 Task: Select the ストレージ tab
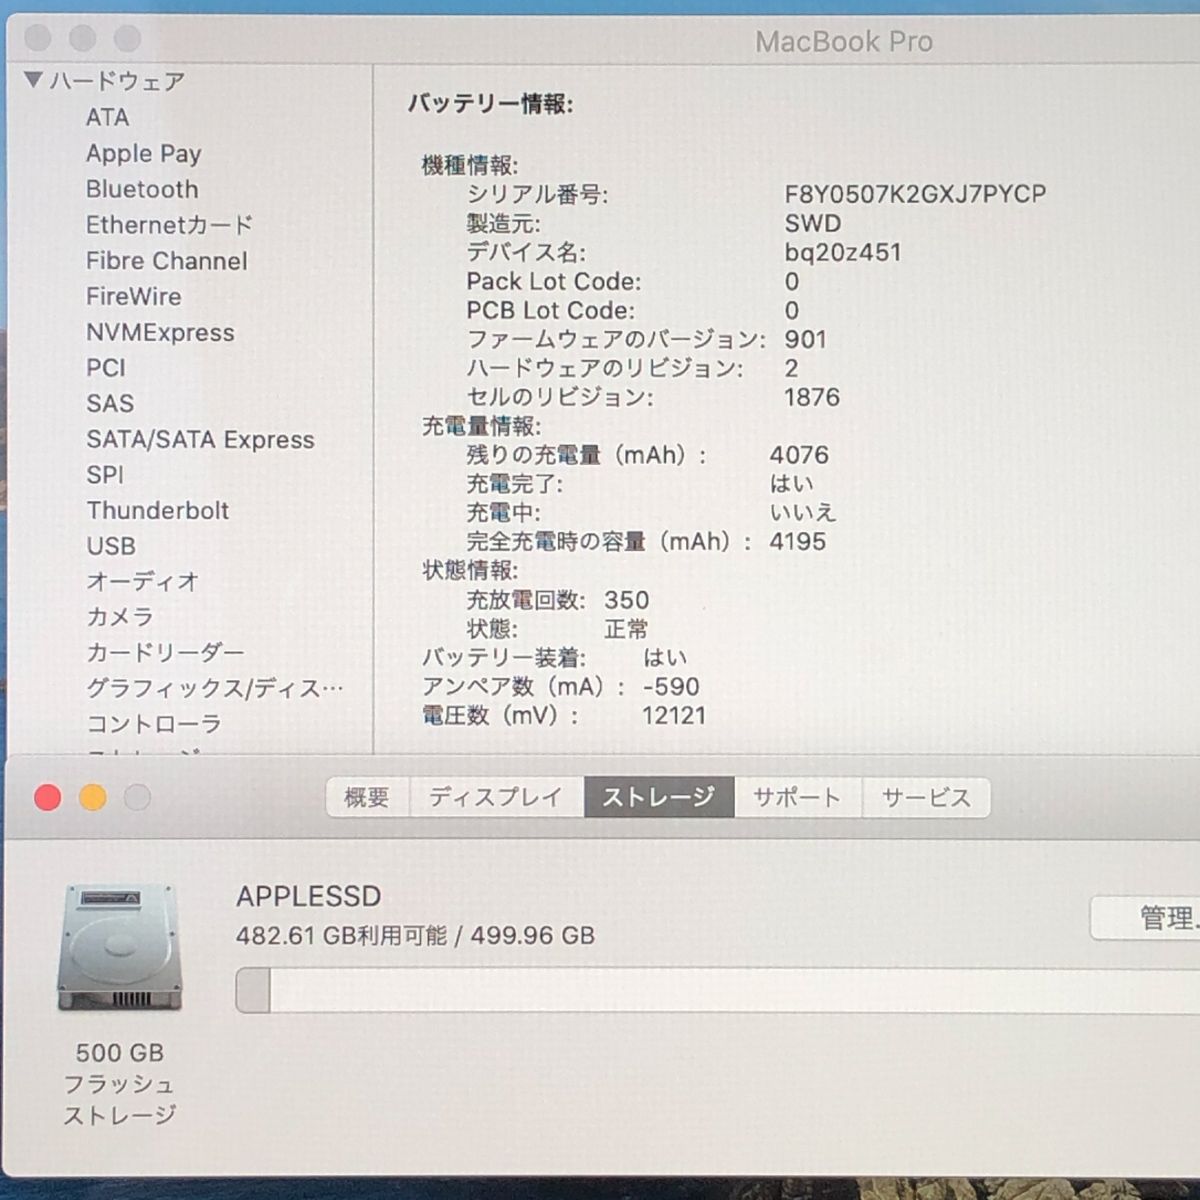pos(659,797)
